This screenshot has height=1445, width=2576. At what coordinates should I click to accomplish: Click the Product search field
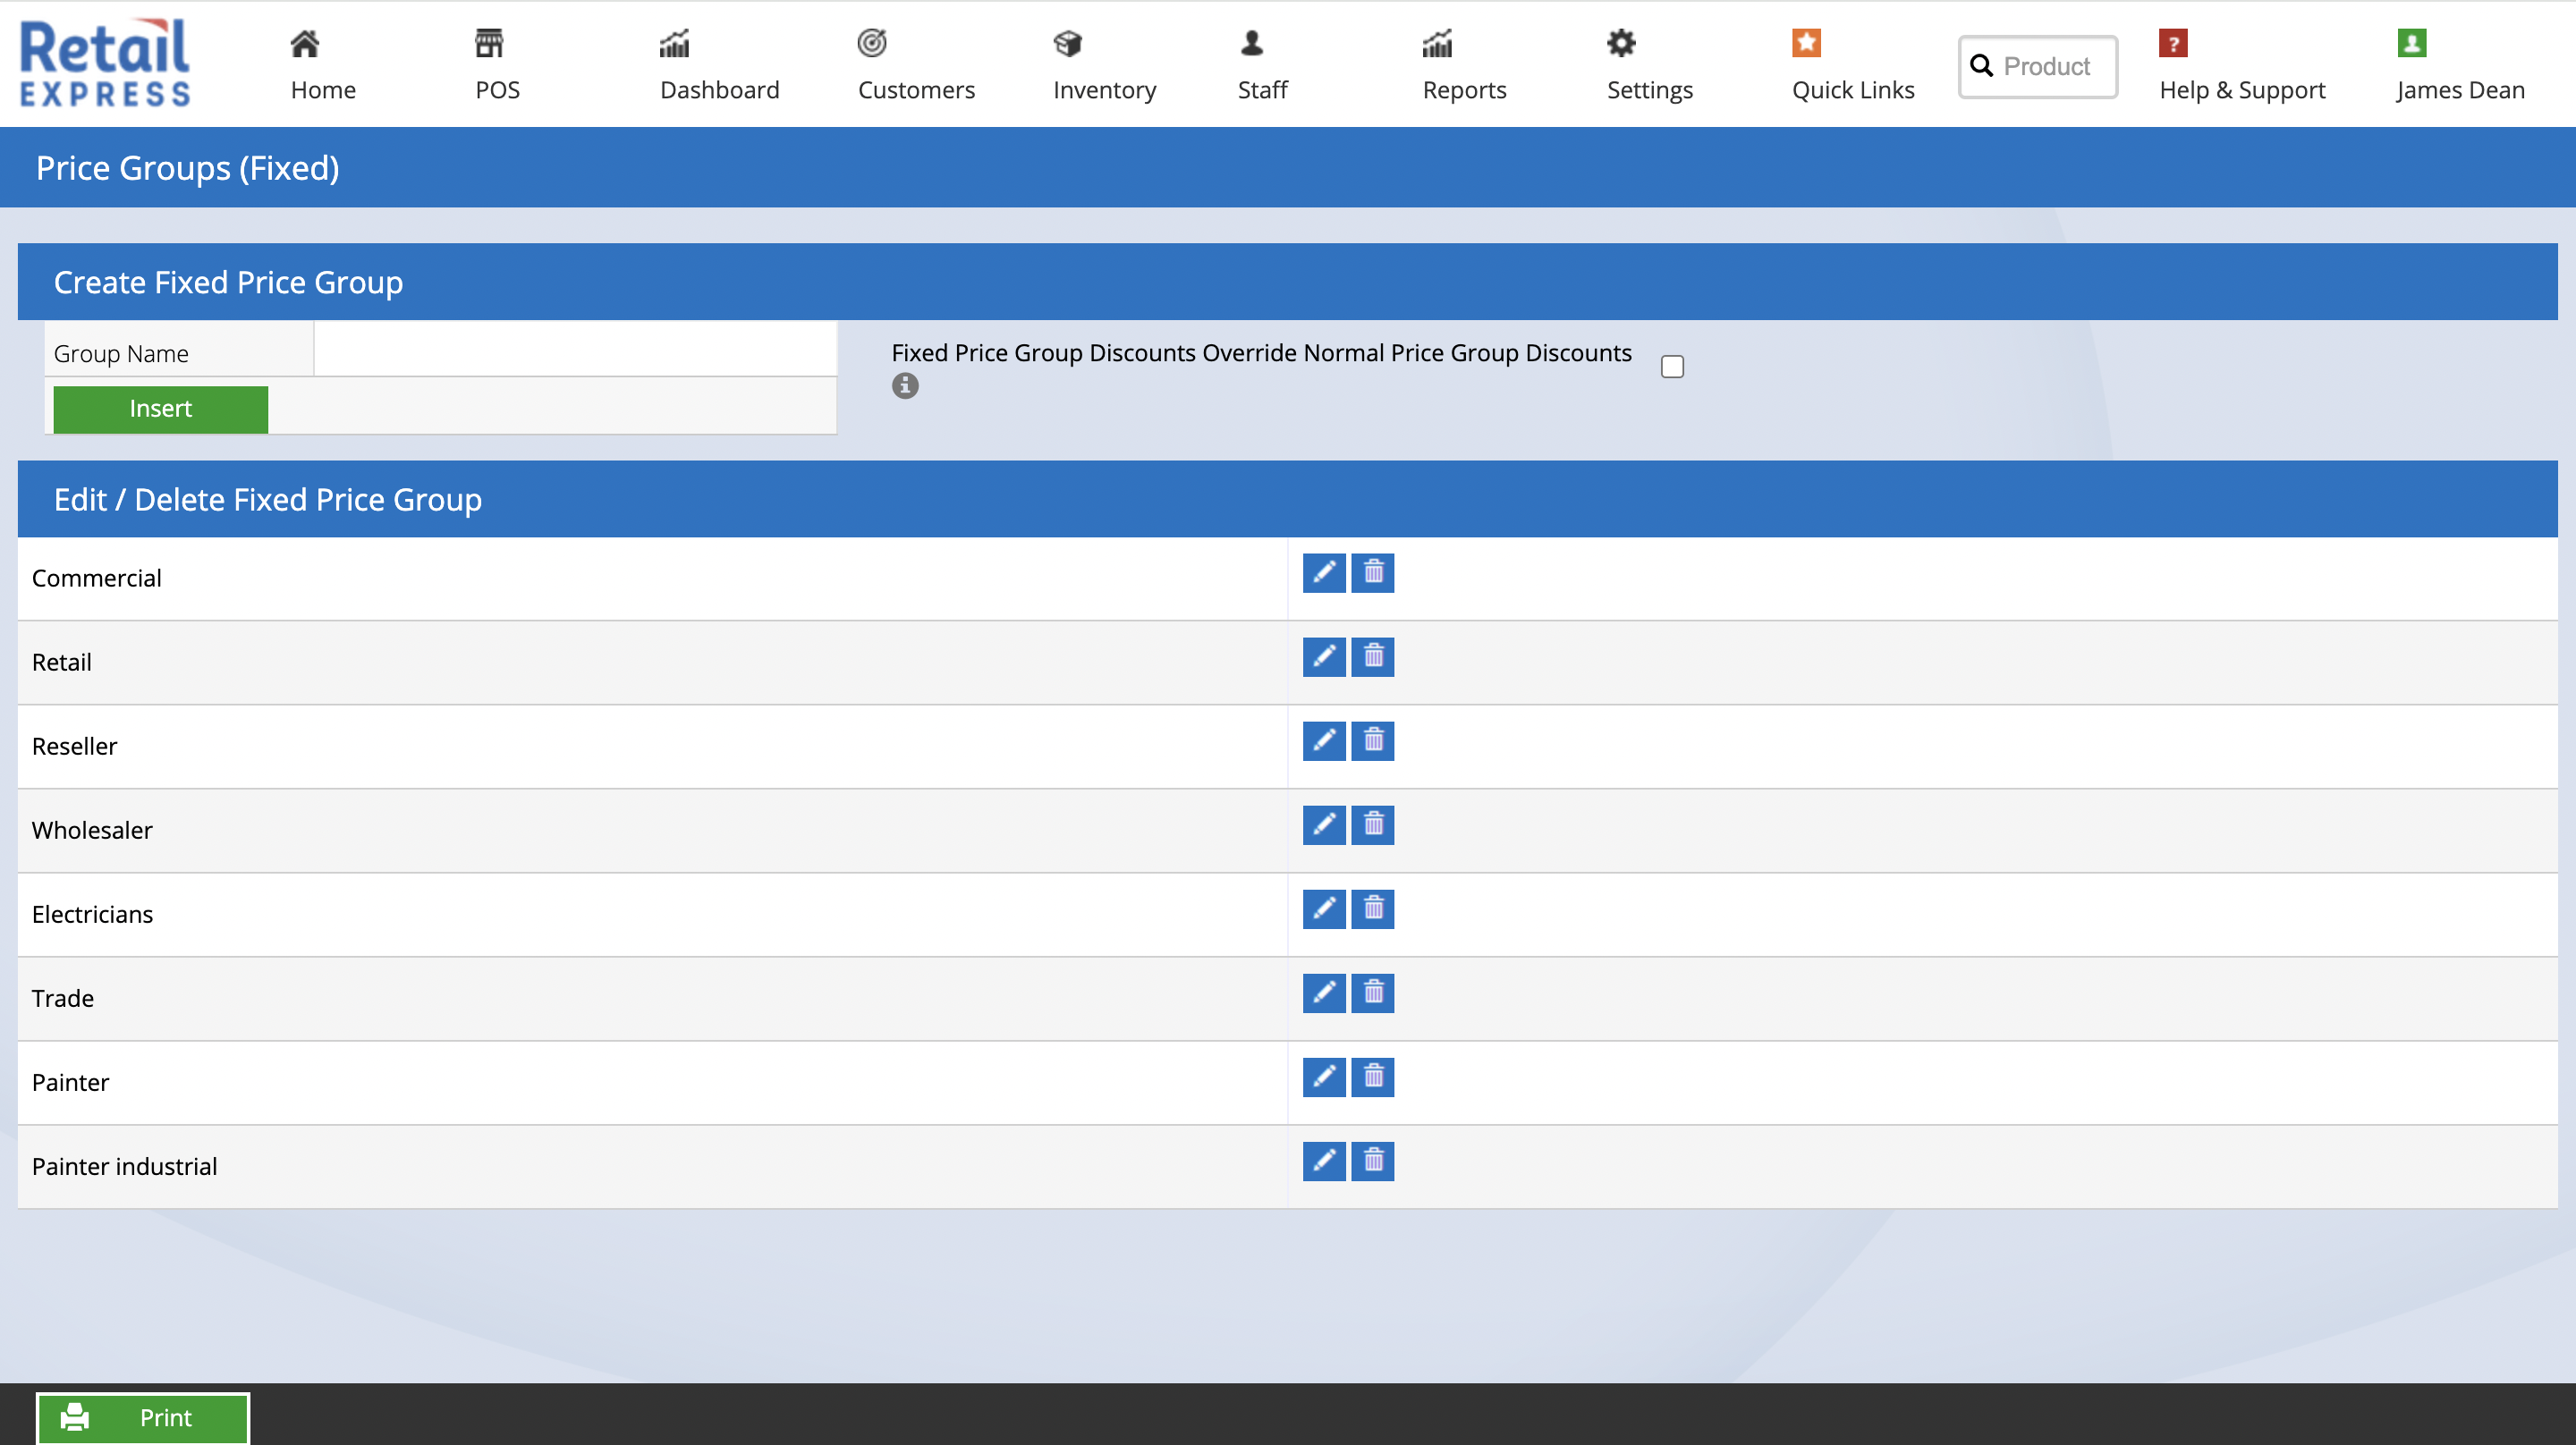(x=2038, y=67)
